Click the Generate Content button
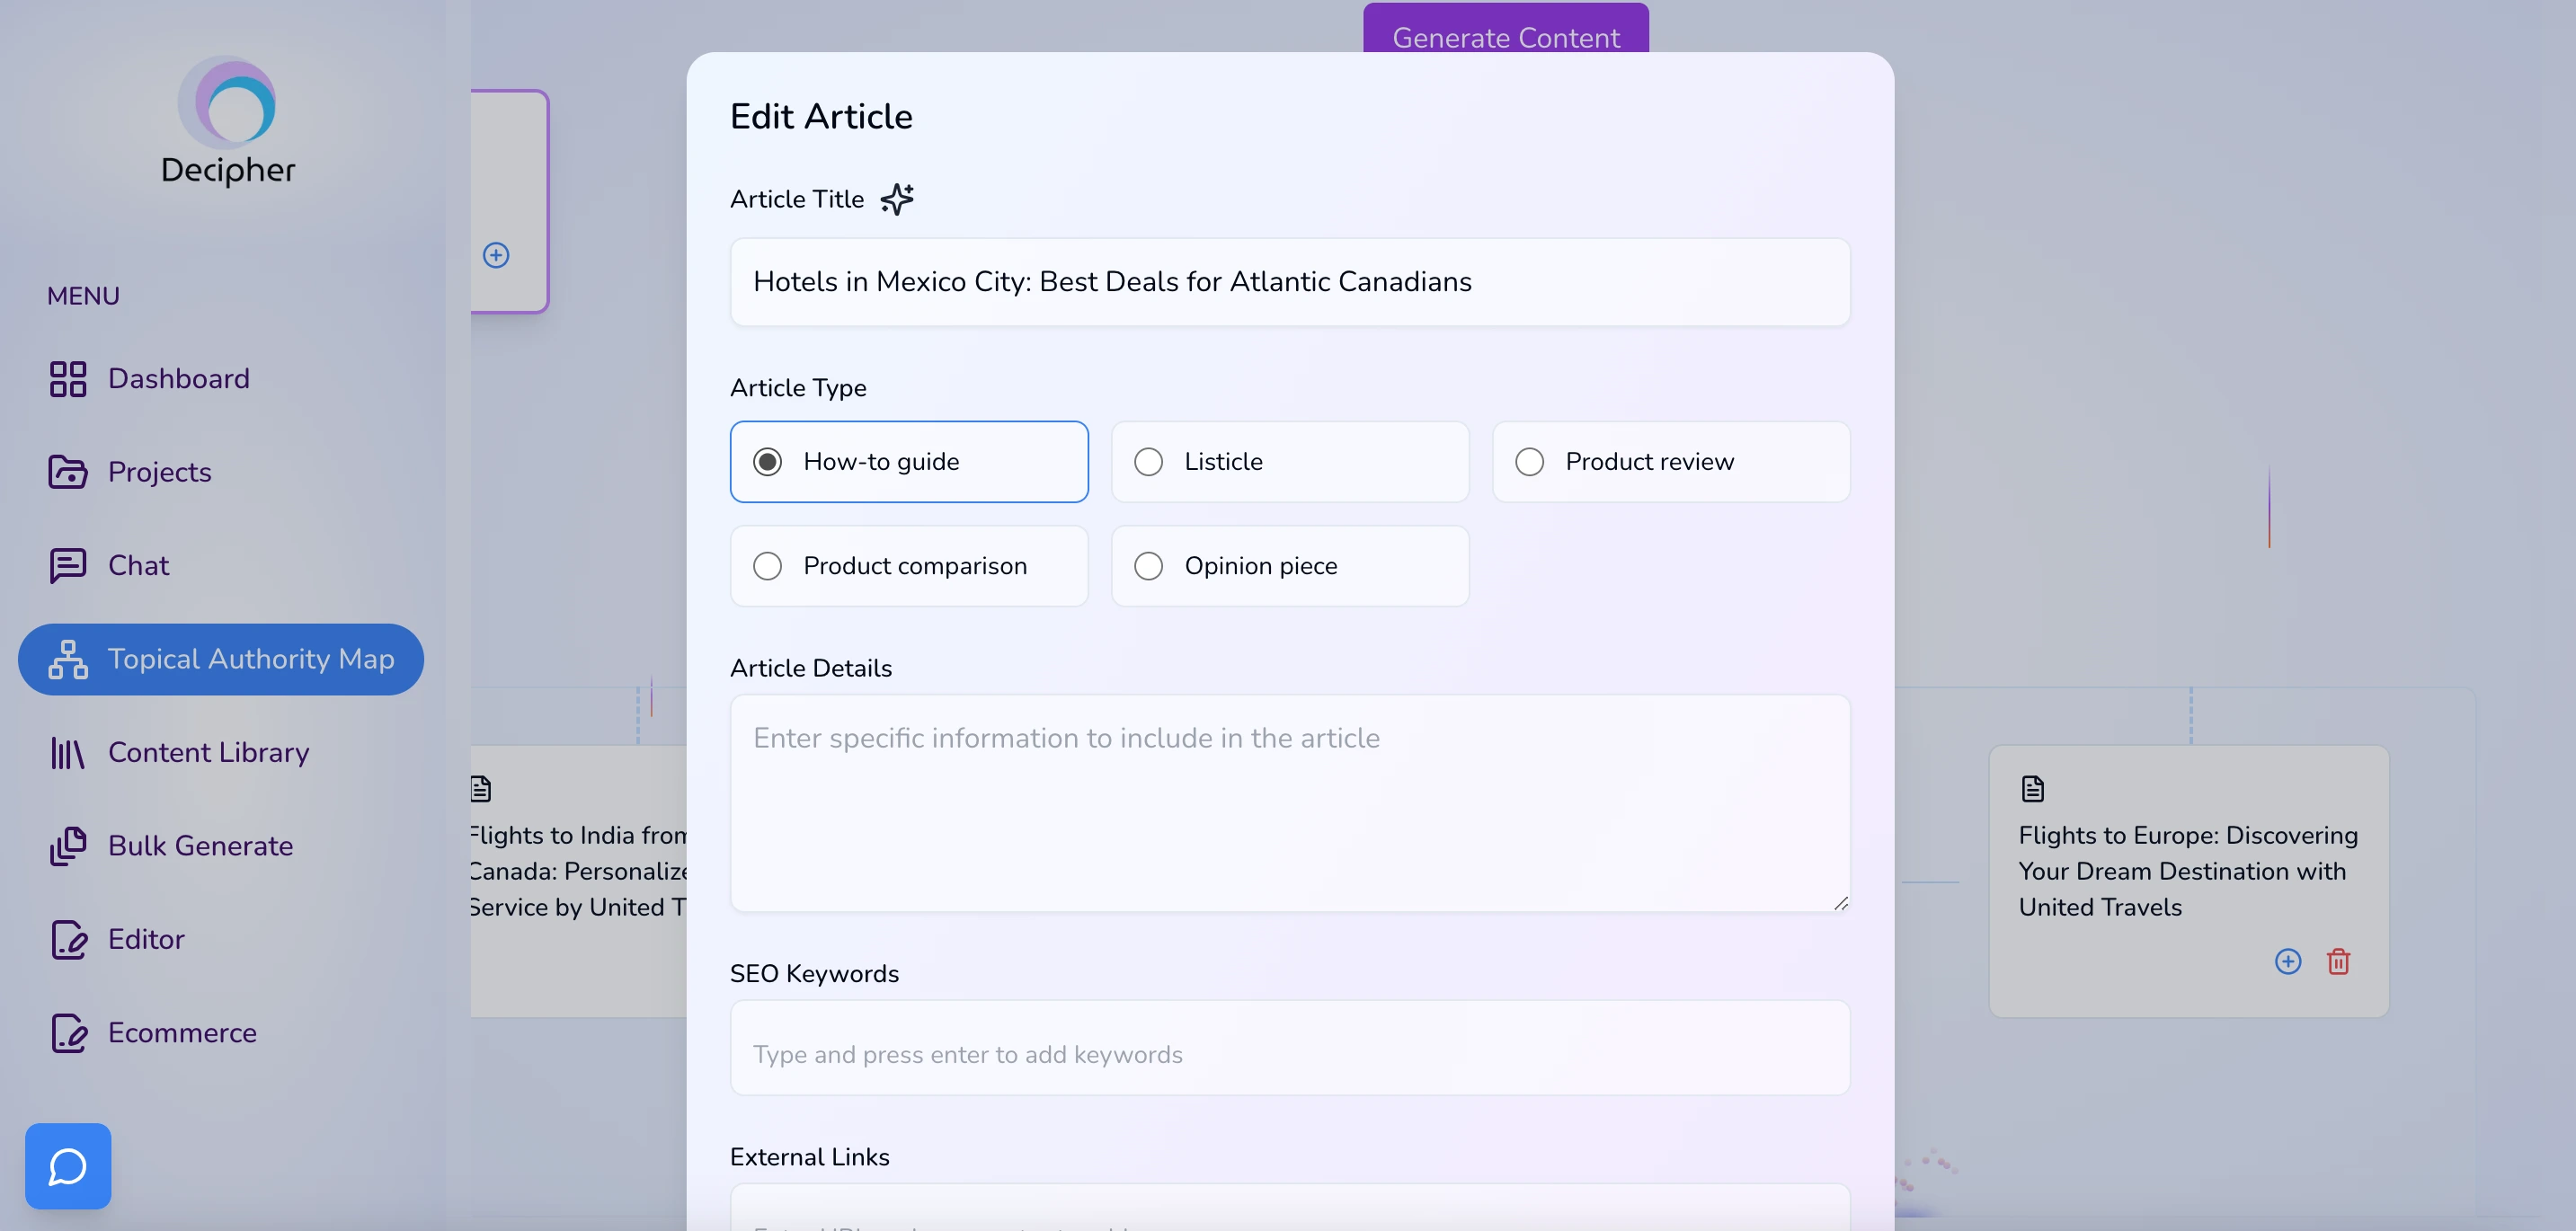2576x1231 pixels. pyautogui.click(x=1505, y=38)
